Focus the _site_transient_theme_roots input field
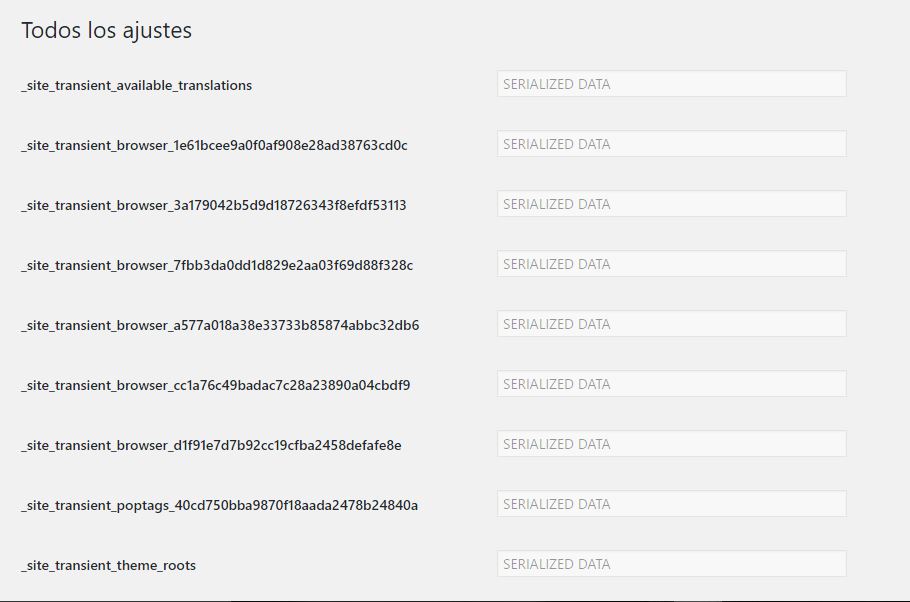Screen dimensions: 910x602 click(671, 564)
